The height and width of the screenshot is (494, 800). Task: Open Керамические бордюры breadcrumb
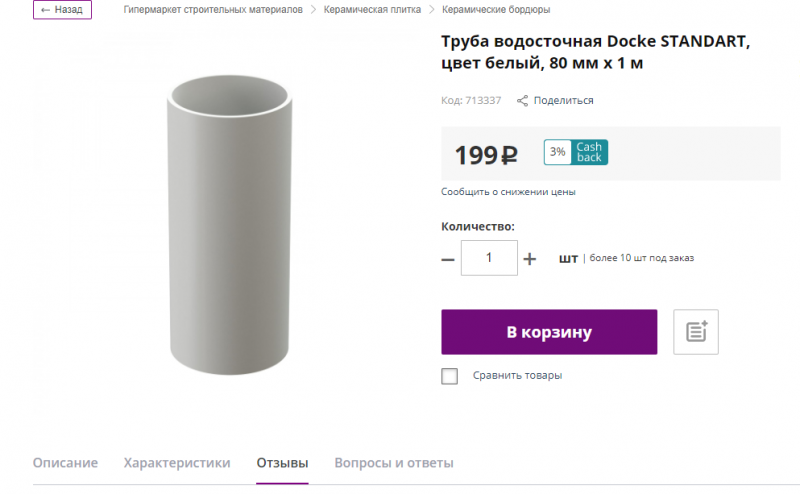click(496, 9)
